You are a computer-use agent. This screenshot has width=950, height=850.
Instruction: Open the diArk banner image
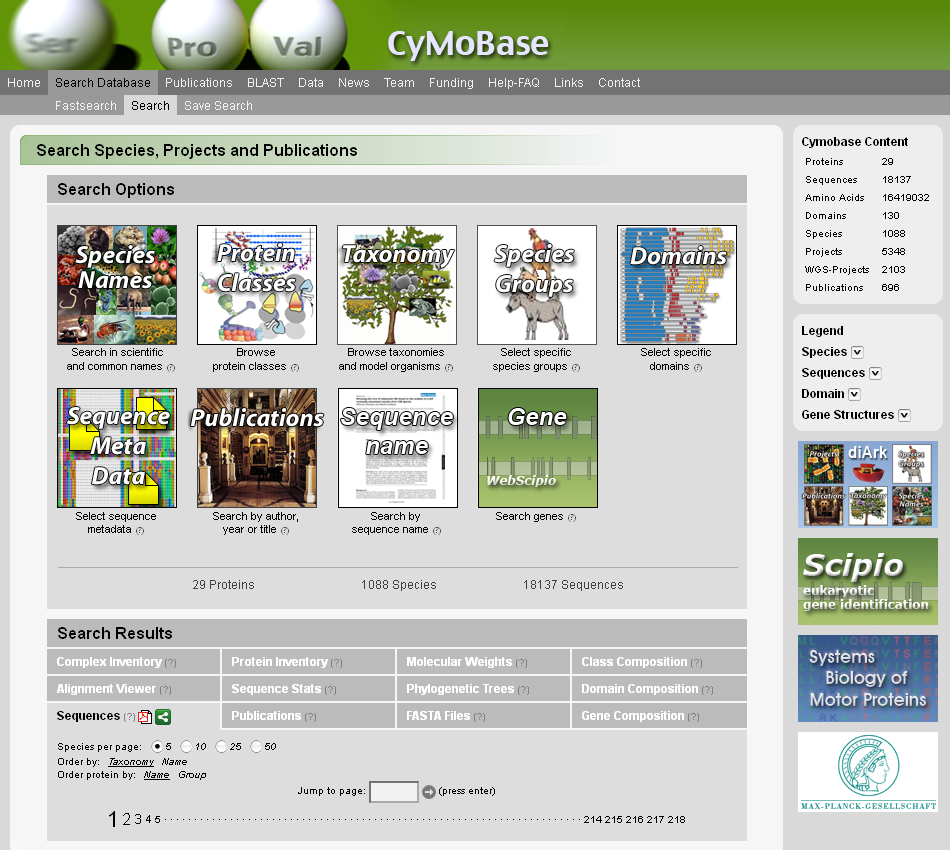click(868, 484)
